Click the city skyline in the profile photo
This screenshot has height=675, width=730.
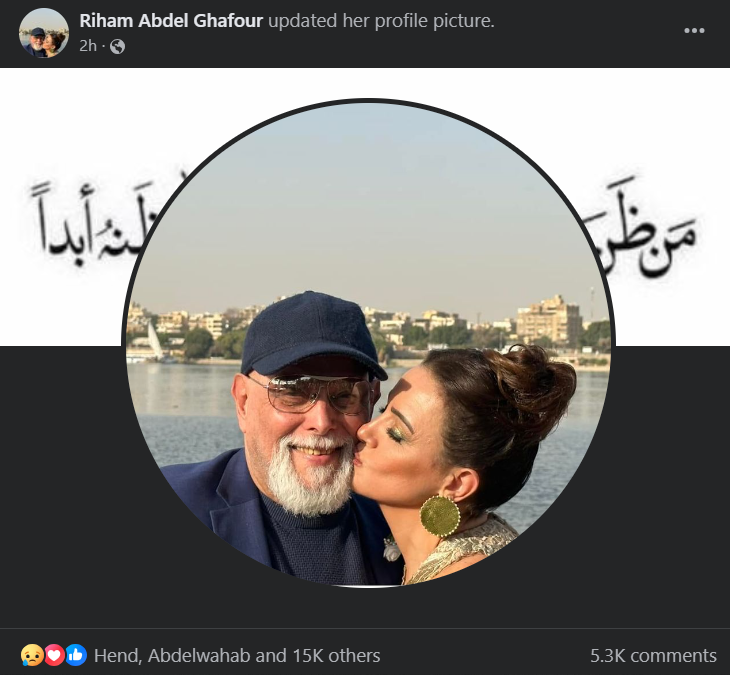(368, 328)
